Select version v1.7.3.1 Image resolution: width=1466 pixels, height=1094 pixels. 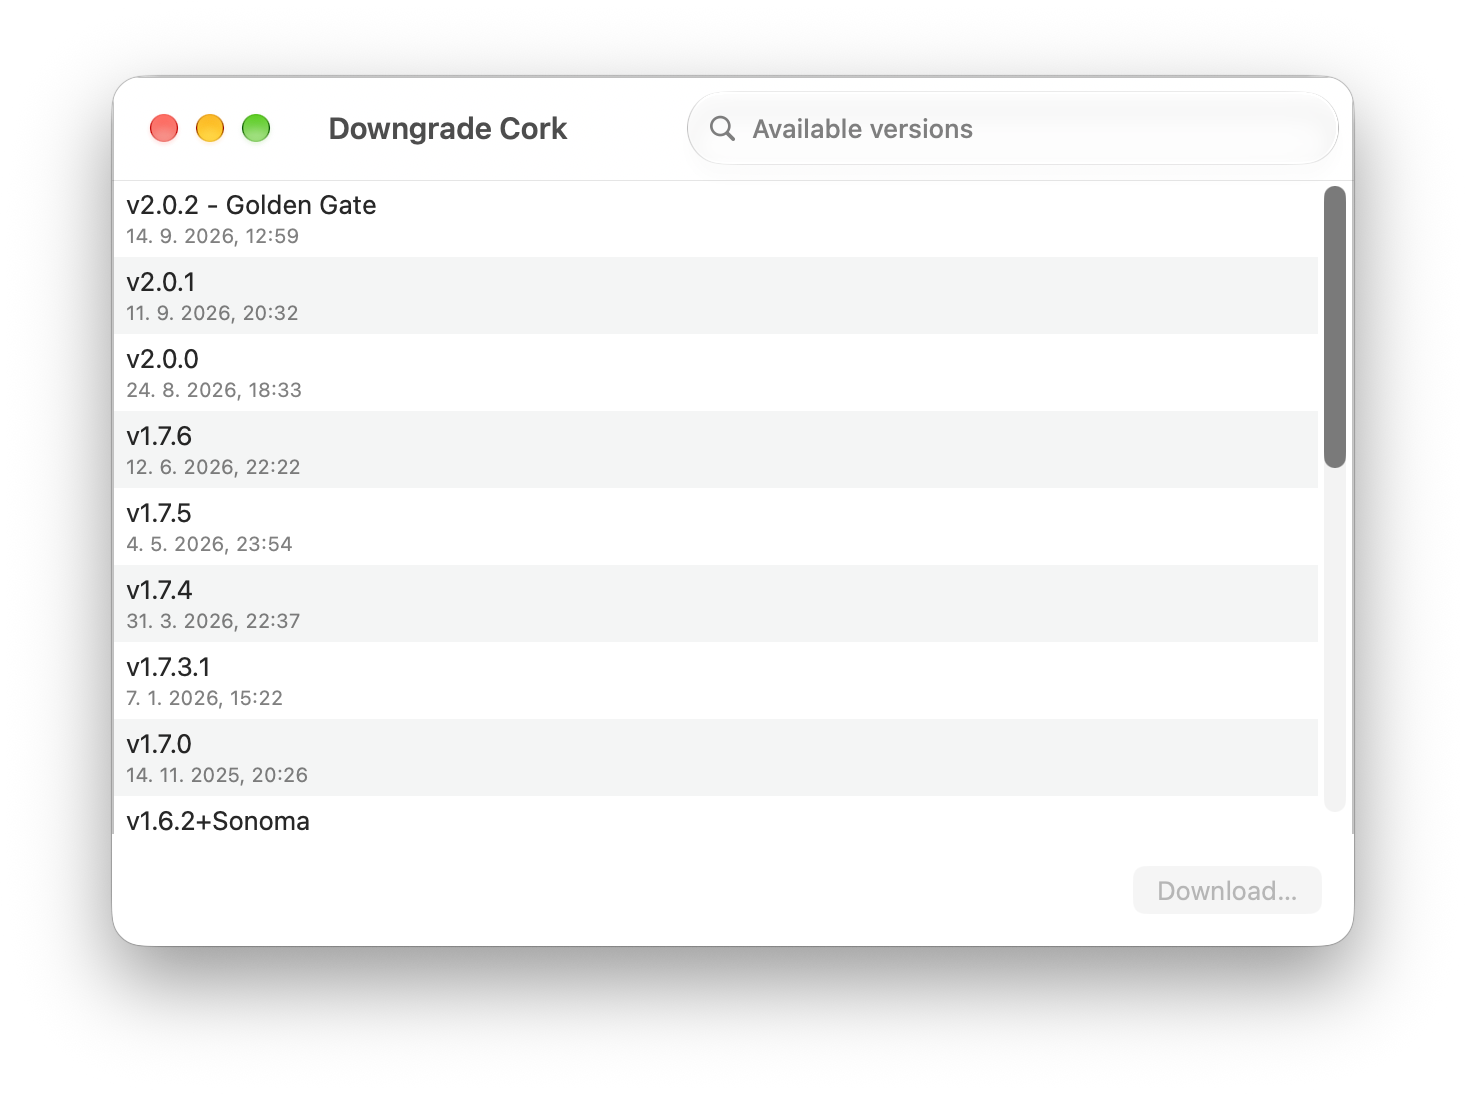point(715,681)
